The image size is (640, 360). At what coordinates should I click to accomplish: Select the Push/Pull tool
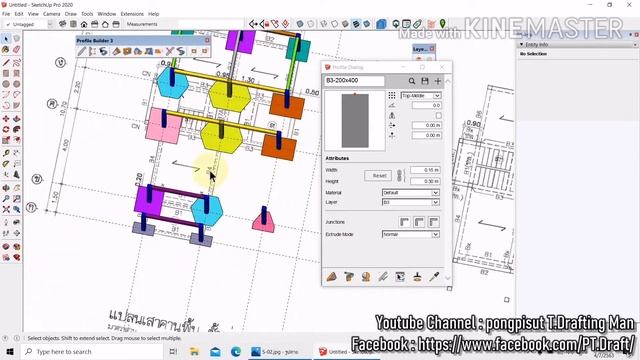tap(16, 119)
